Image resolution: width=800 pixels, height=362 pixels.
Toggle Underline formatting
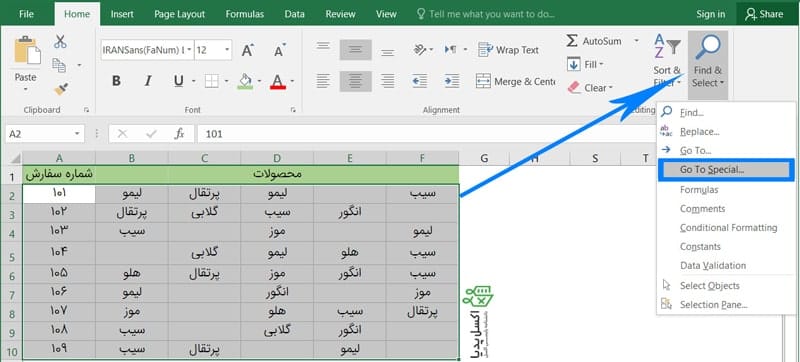pyautogui.click(x=178, y=81)
